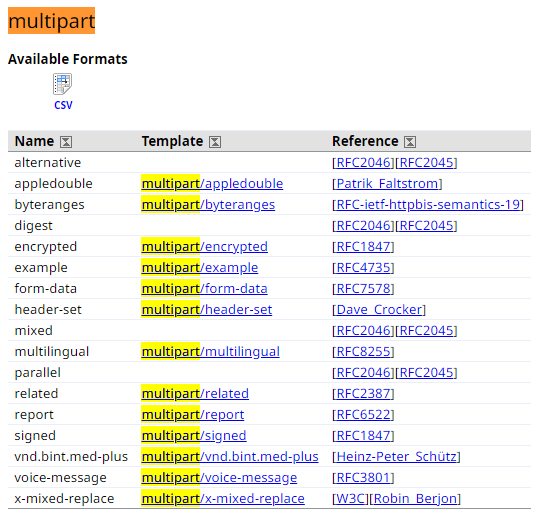
Task: Open the W3C reference link
Action: (350, 499)
